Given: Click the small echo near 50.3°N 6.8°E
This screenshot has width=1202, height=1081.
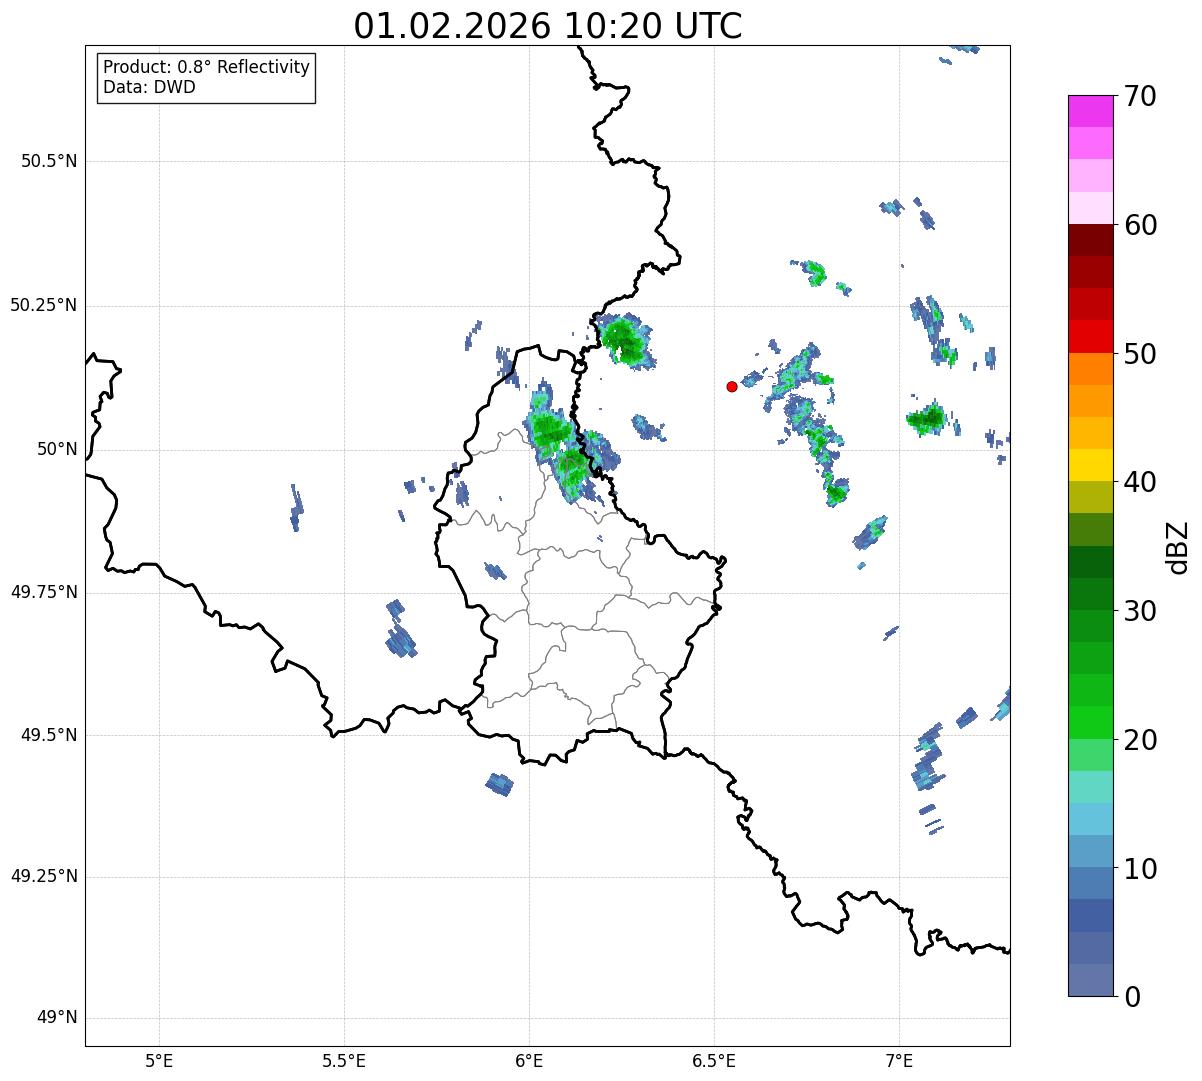Looking at the screenshot, I should point(816,272).
